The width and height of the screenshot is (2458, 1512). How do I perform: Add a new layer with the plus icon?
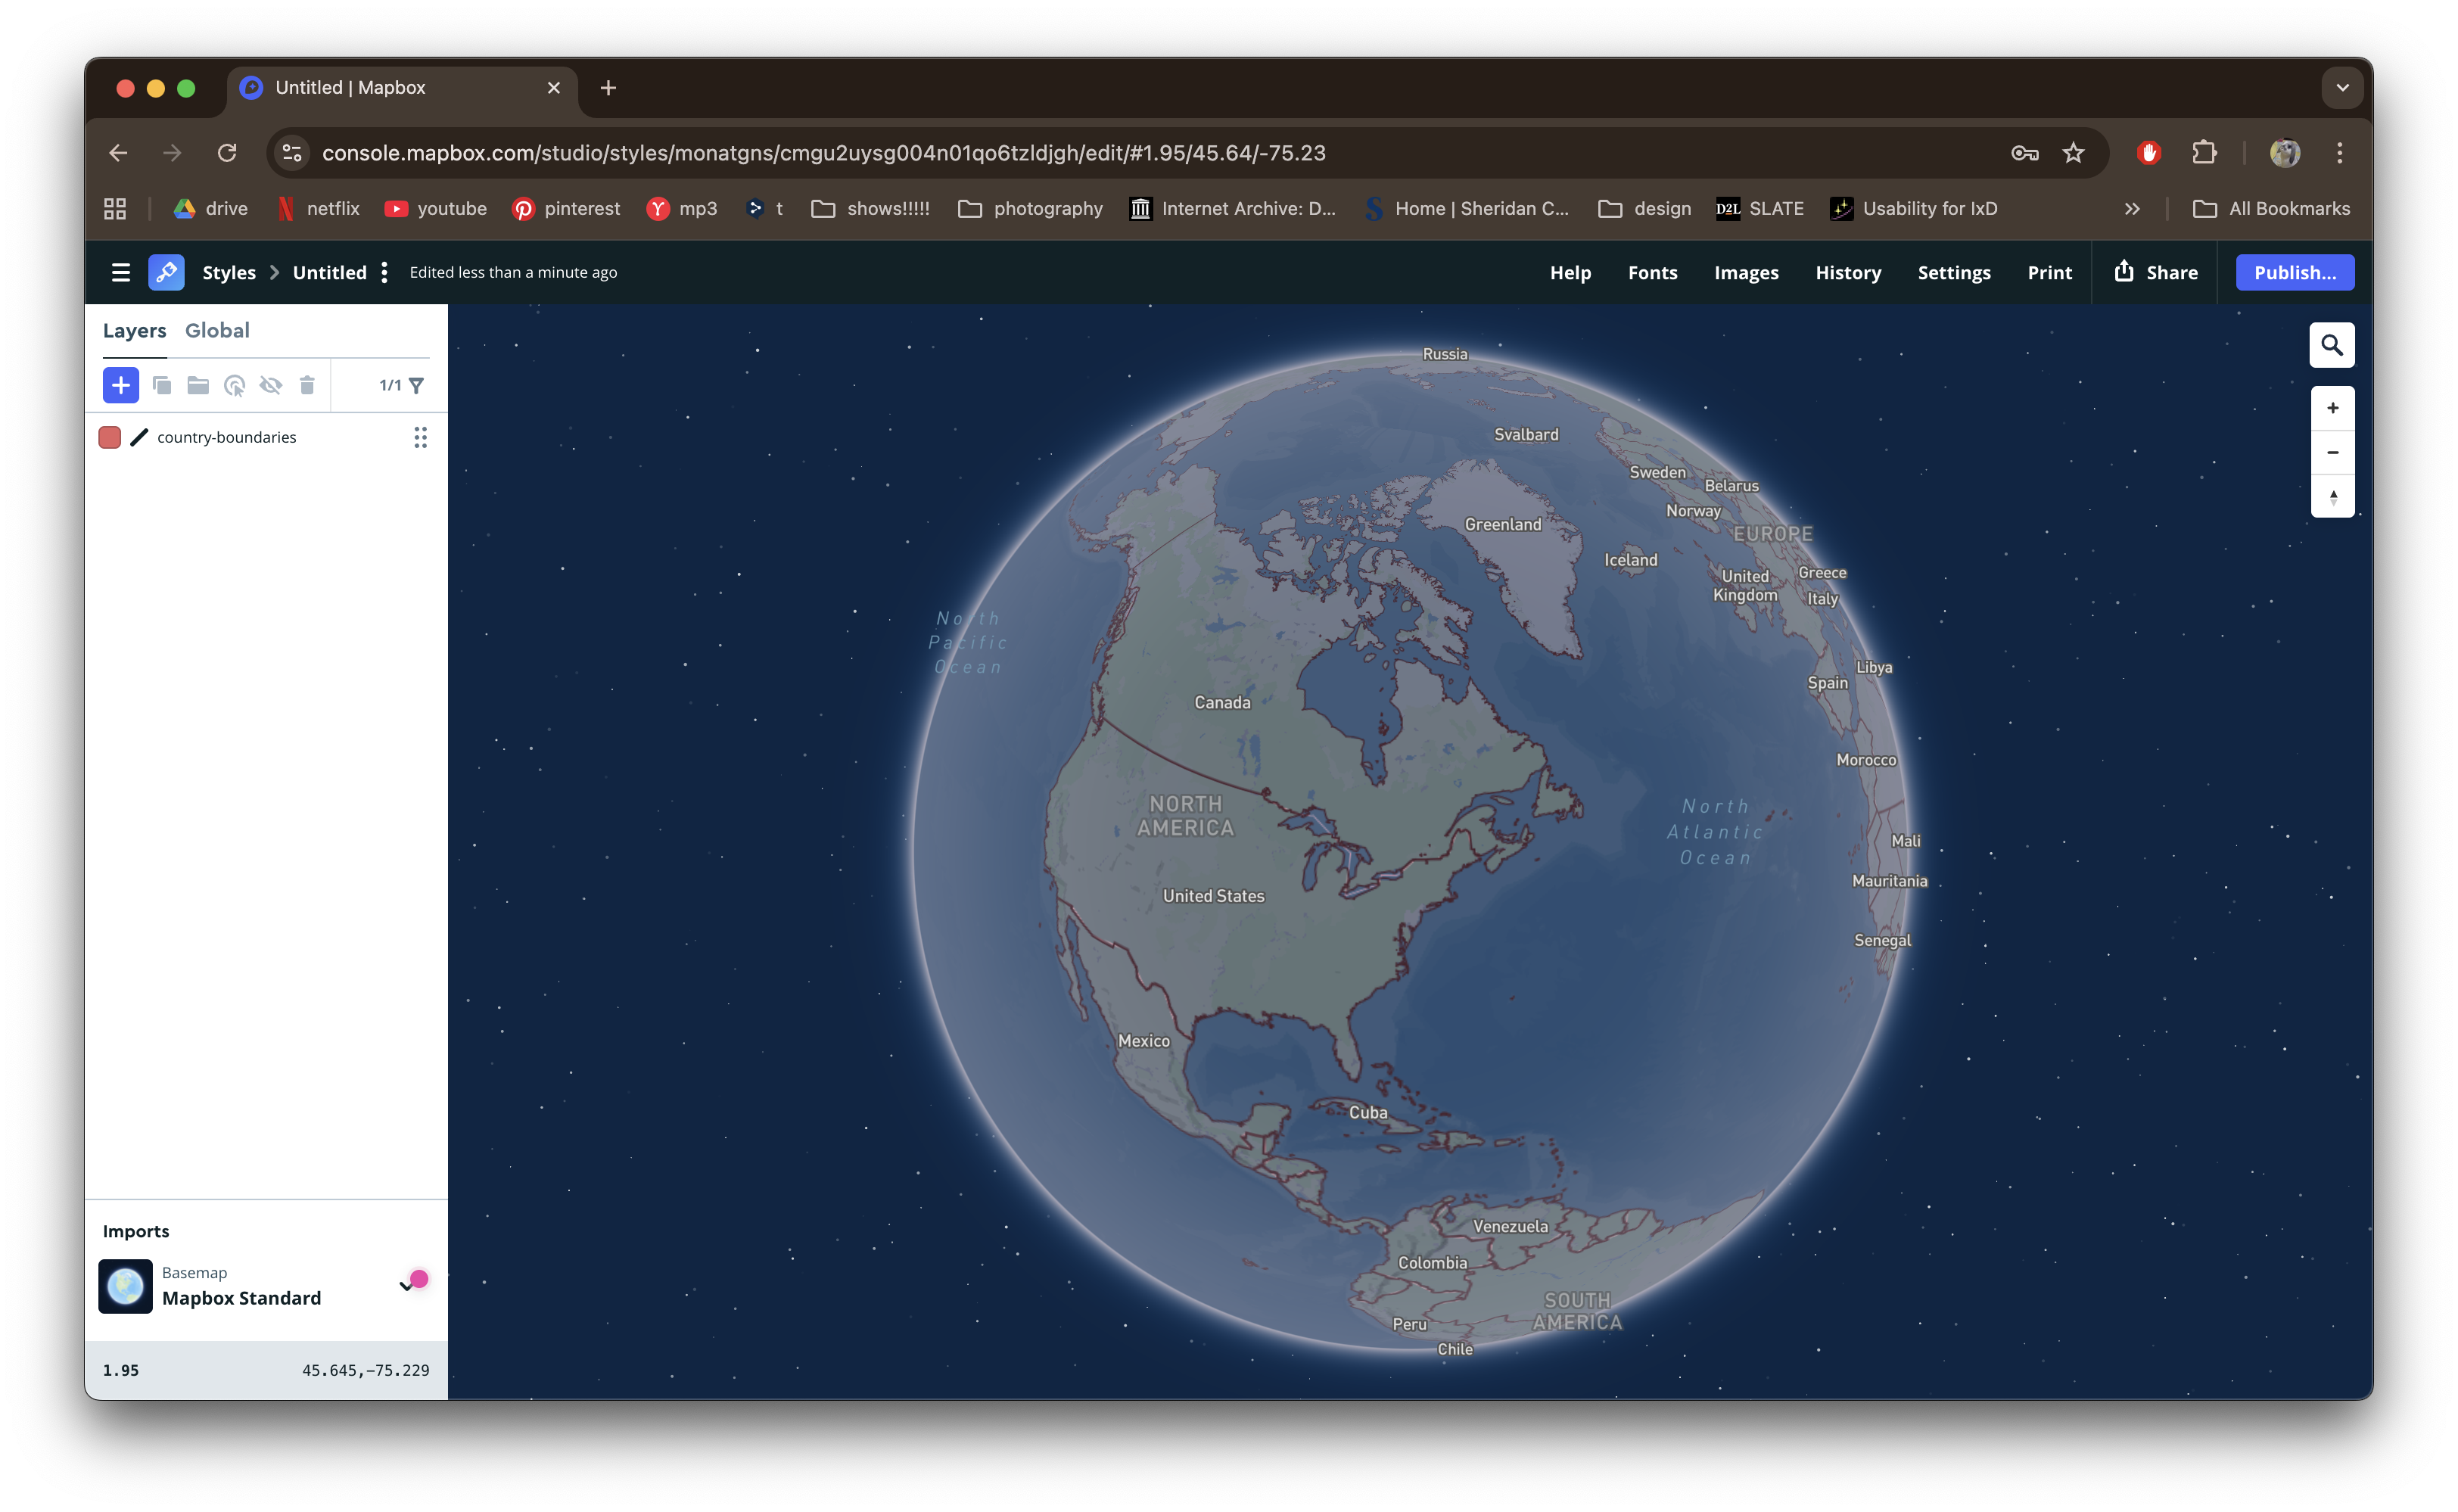pos(121,385)
